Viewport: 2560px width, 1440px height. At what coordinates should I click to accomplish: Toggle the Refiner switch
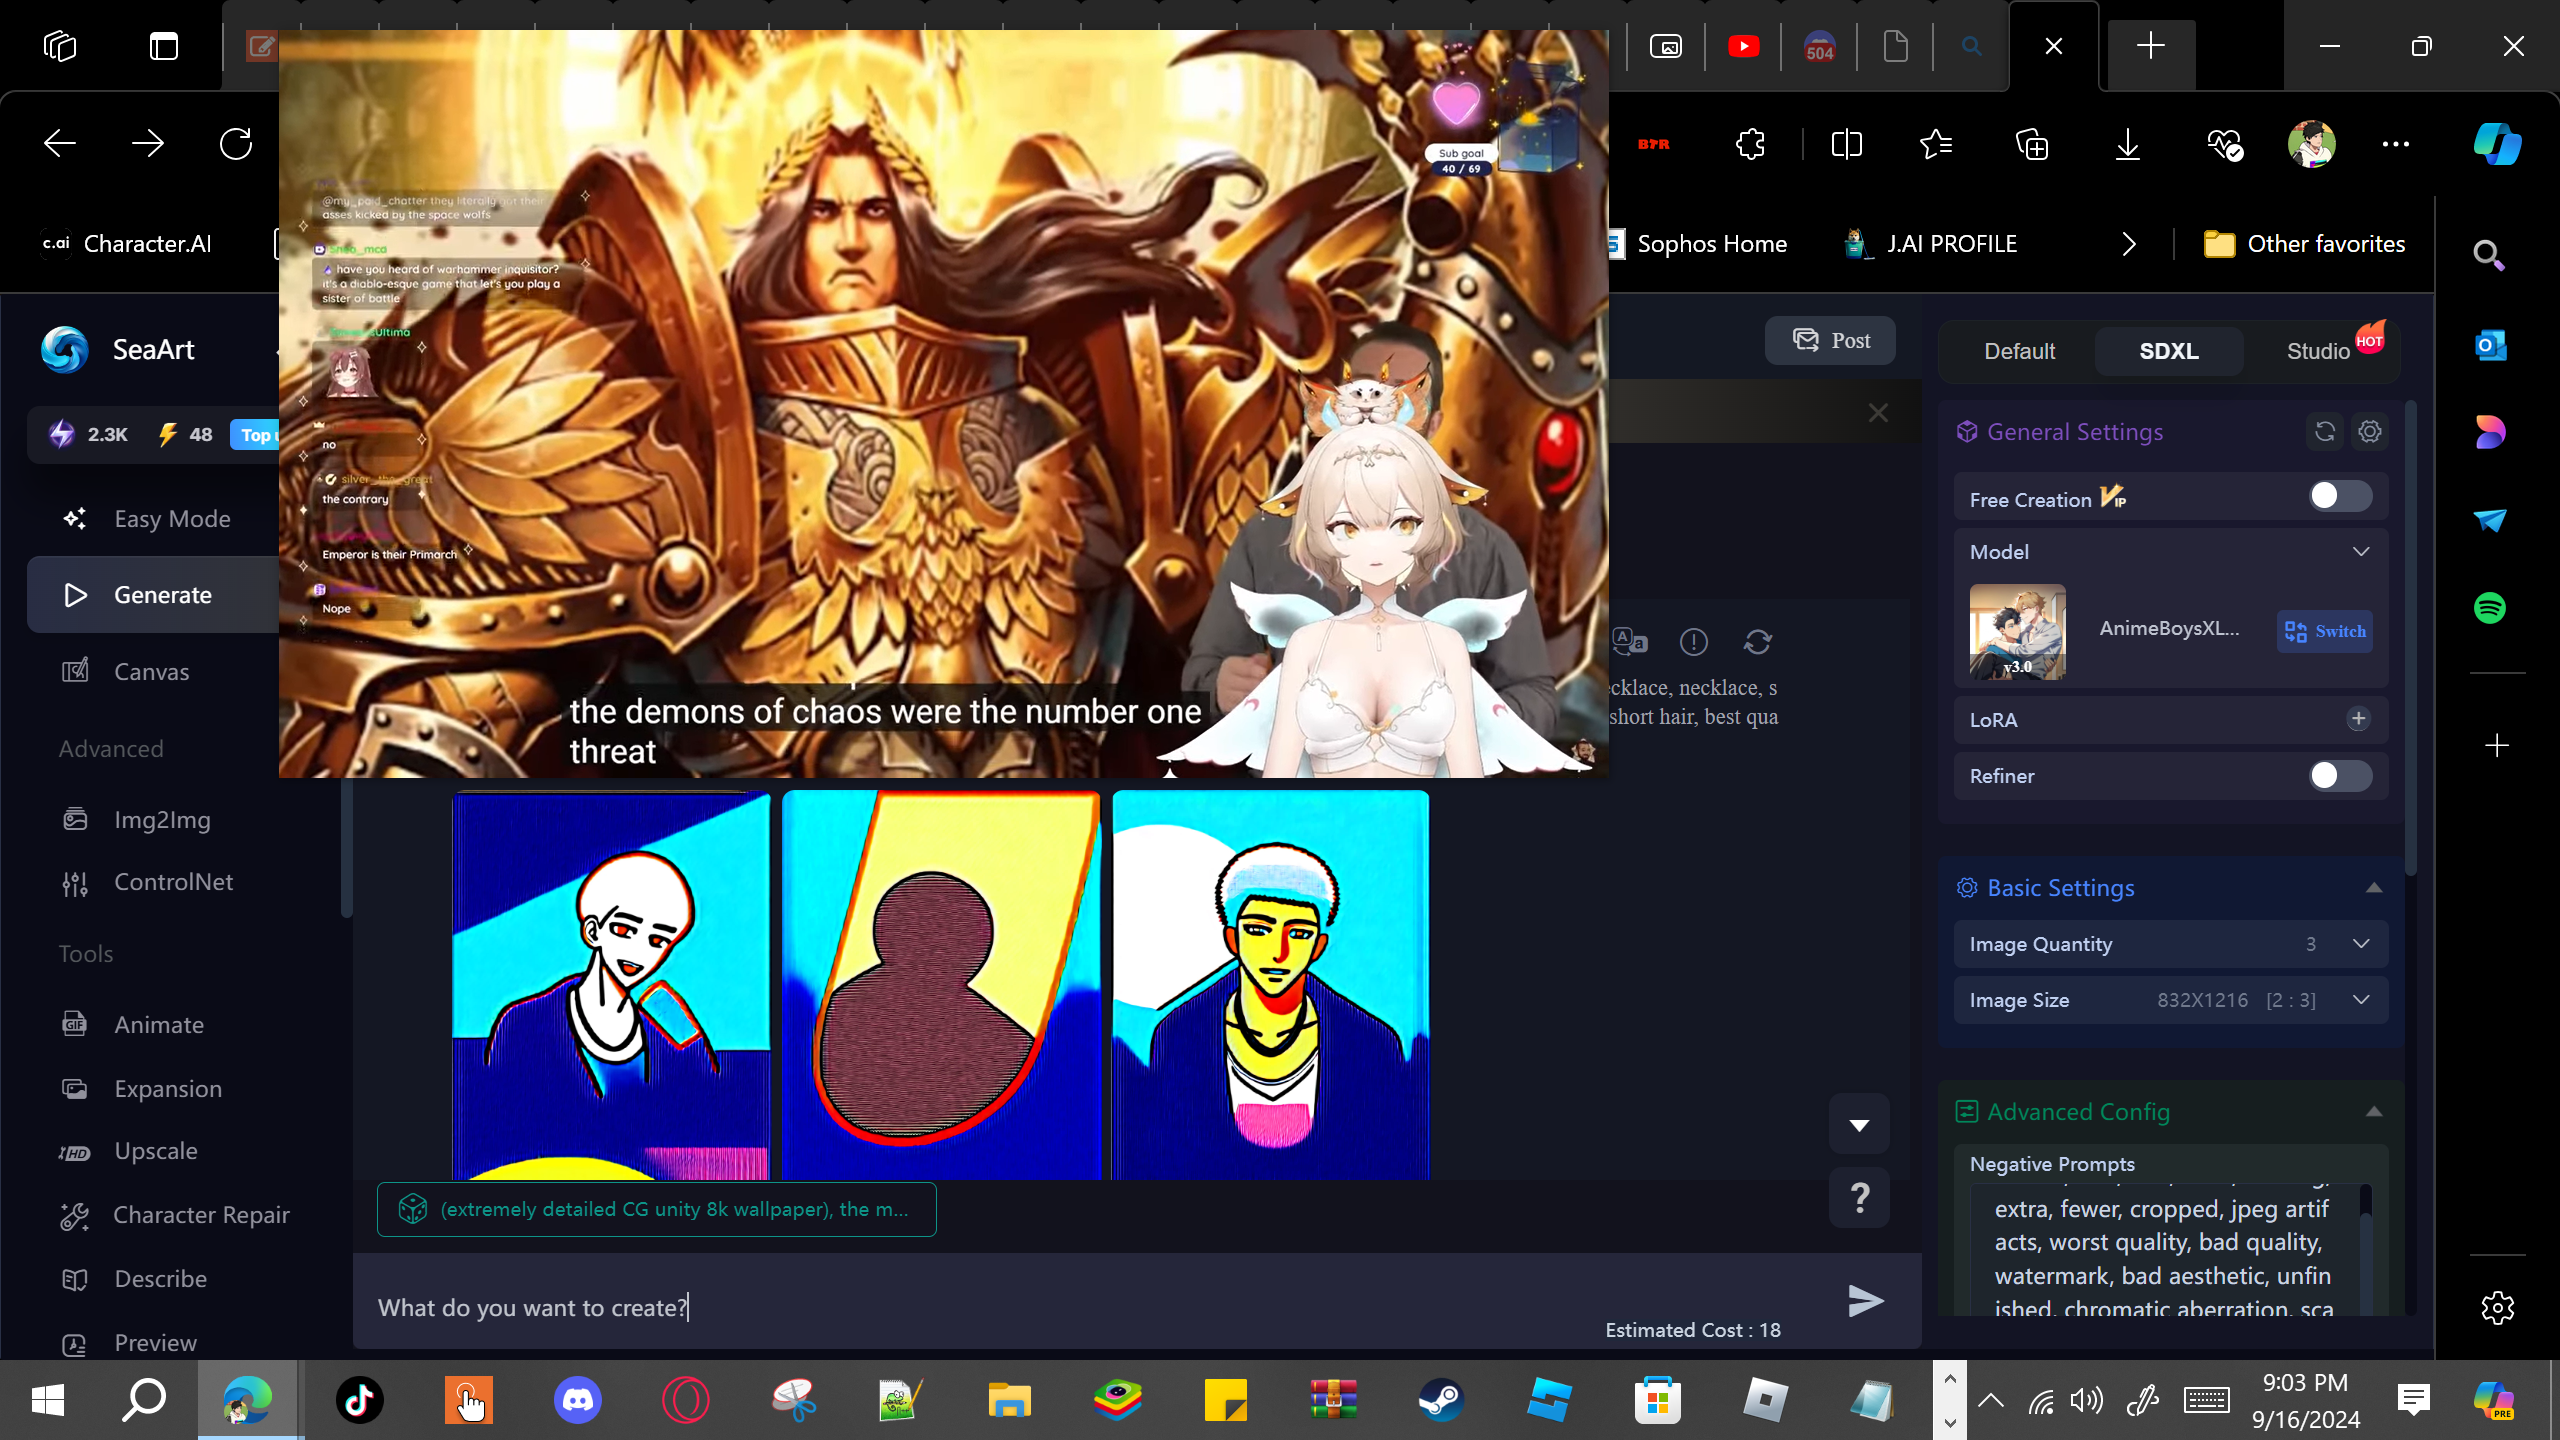[x=2340, y=775]
